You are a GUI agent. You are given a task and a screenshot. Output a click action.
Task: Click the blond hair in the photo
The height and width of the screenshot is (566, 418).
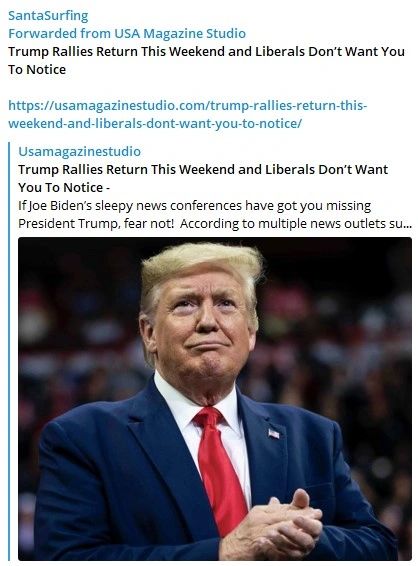click(201, 266)
